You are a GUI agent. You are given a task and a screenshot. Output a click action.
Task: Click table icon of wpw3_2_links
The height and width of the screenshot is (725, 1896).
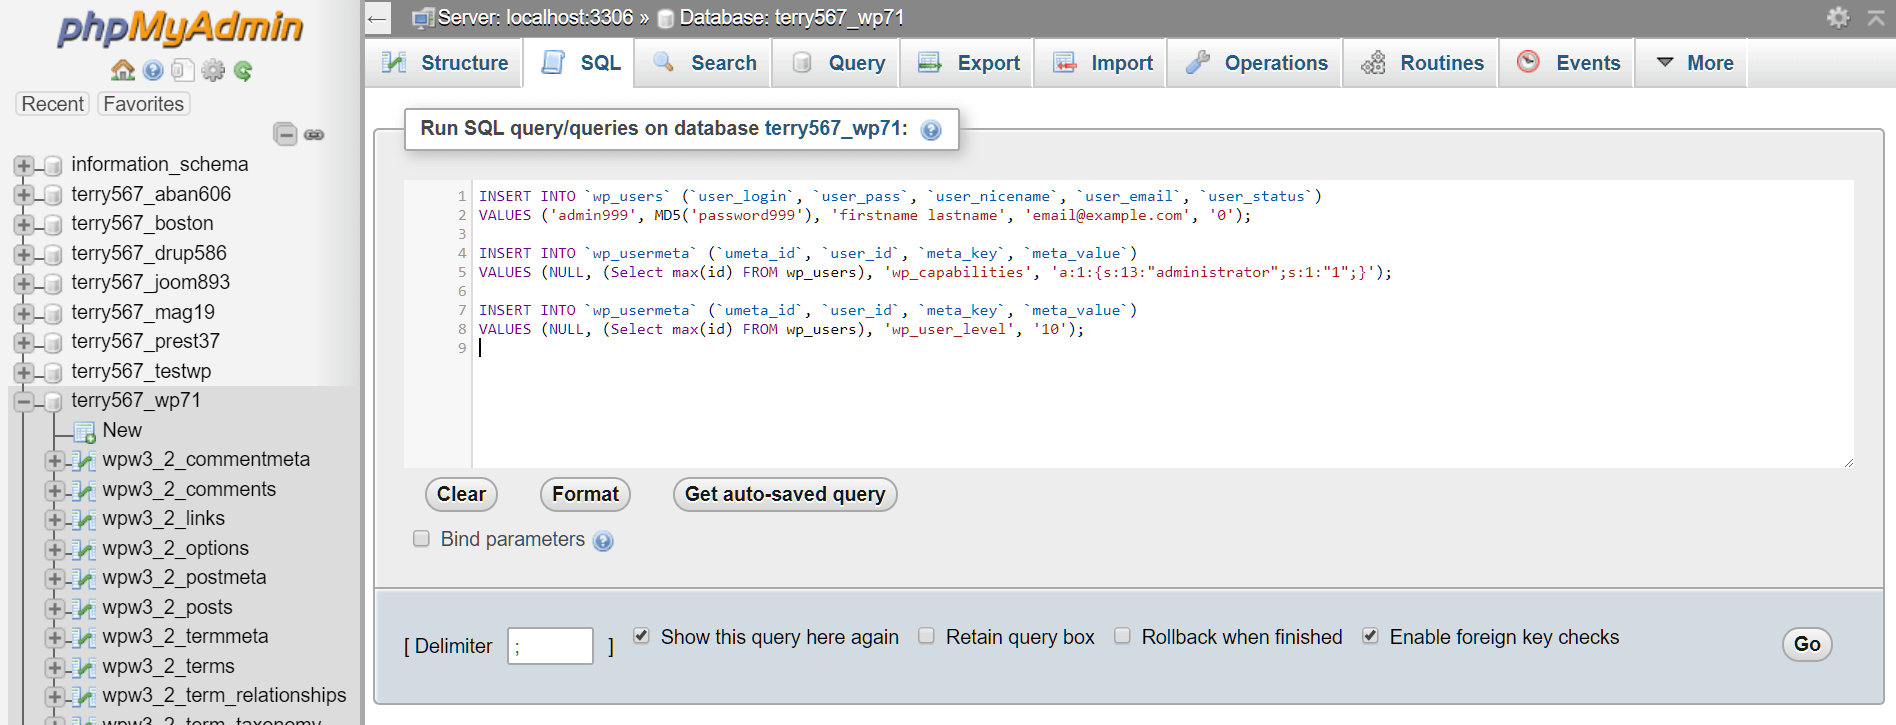pyautogui.click(x=85, y=520)
